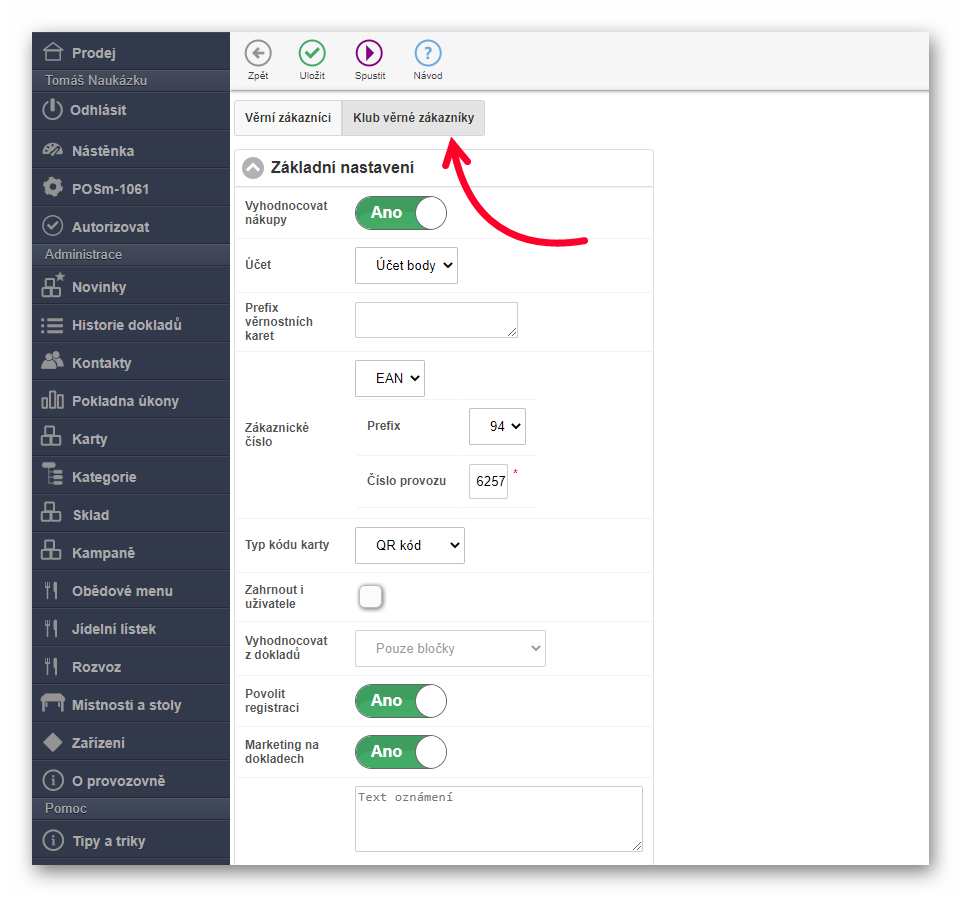Open Historie dokladů list in the sidebar
Viewport: 961px width, 897px height.
click(x=126, y=325)
